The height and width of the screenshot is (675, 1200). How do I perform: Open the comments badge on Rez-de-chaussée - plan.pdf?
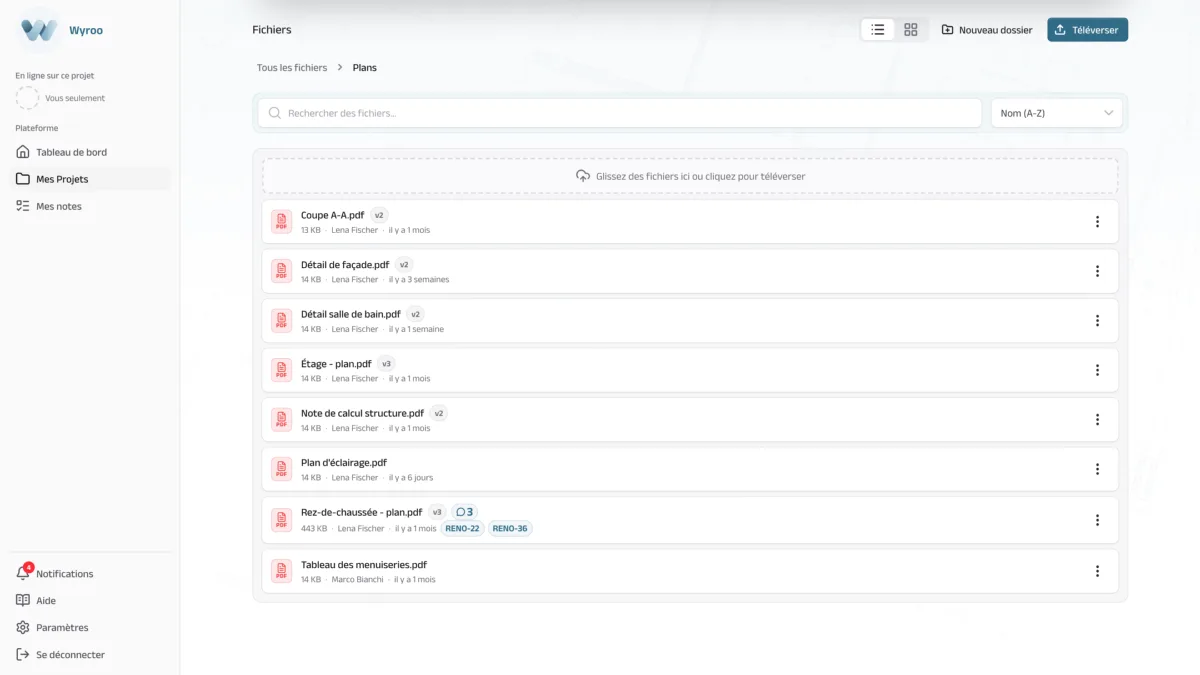point(464,512)
